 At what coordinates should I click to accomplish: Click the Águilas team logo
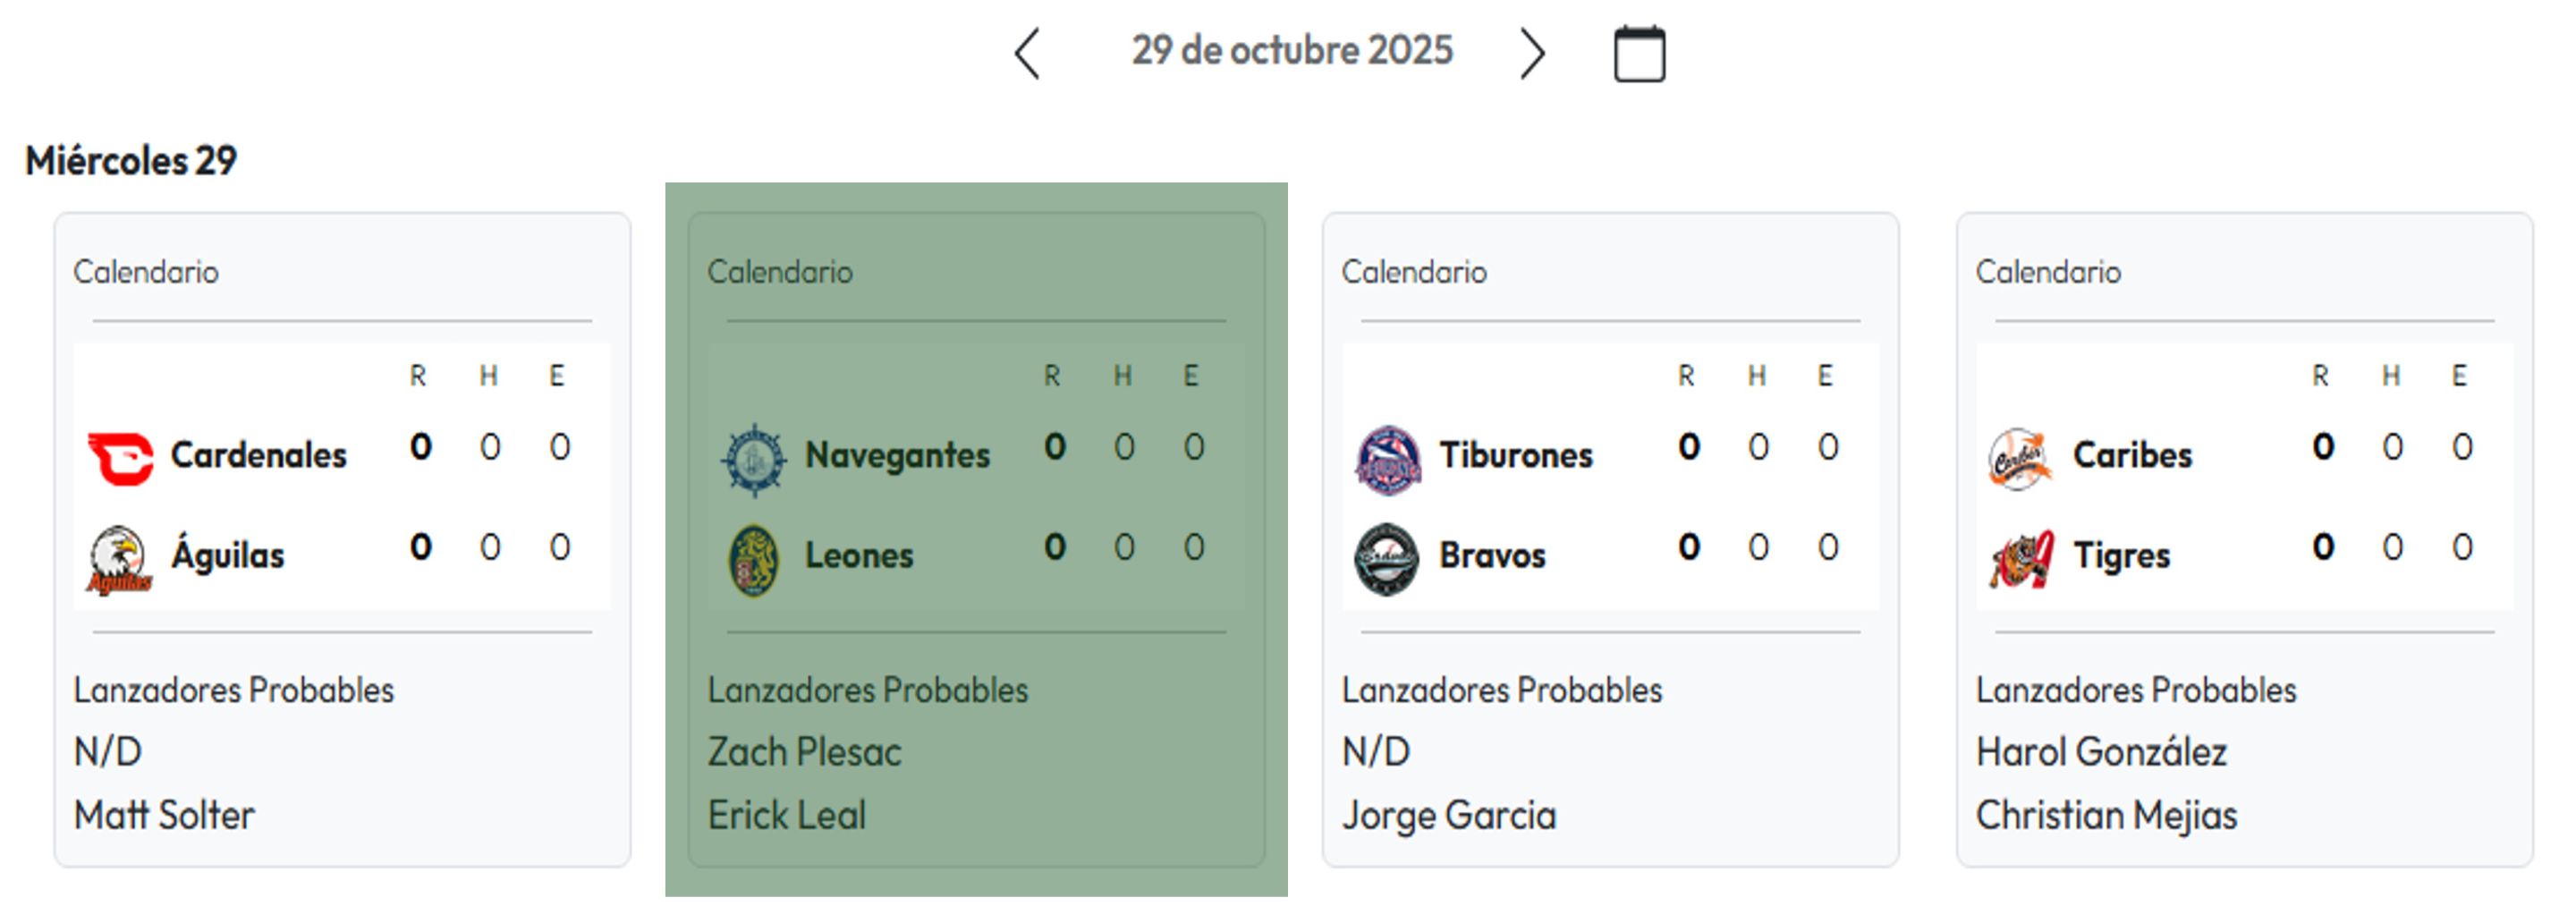click(x=119, y=559)
